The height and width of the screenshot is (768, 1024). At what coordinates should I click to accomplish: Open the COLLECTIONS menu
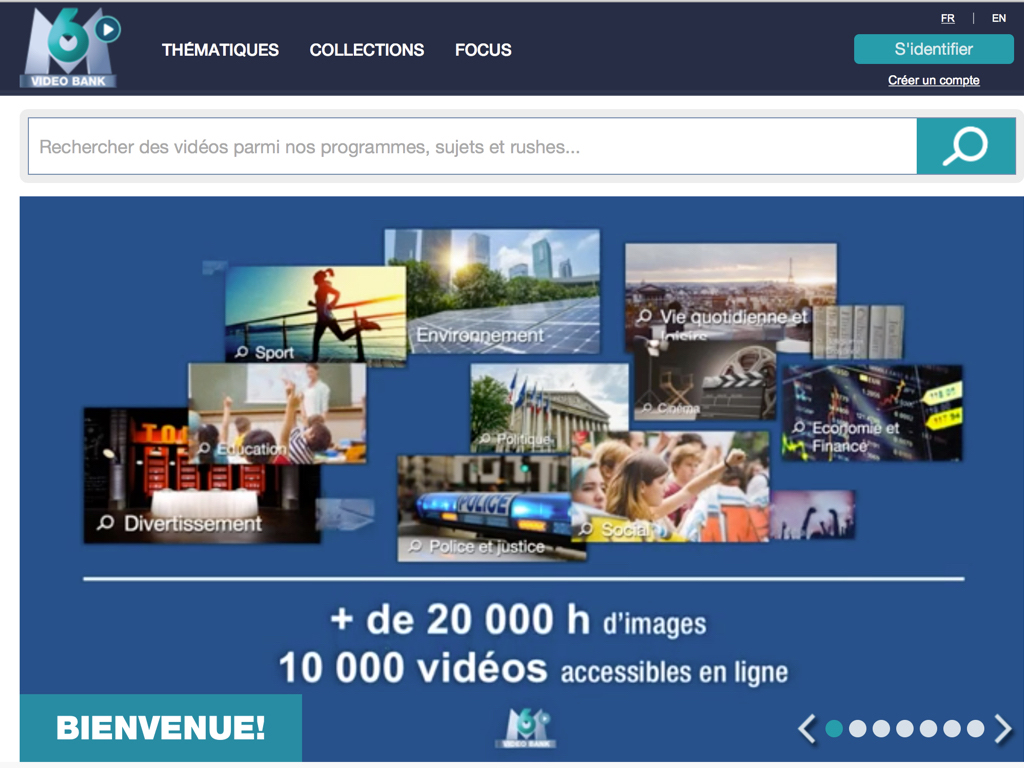click(x=367, y=50)
